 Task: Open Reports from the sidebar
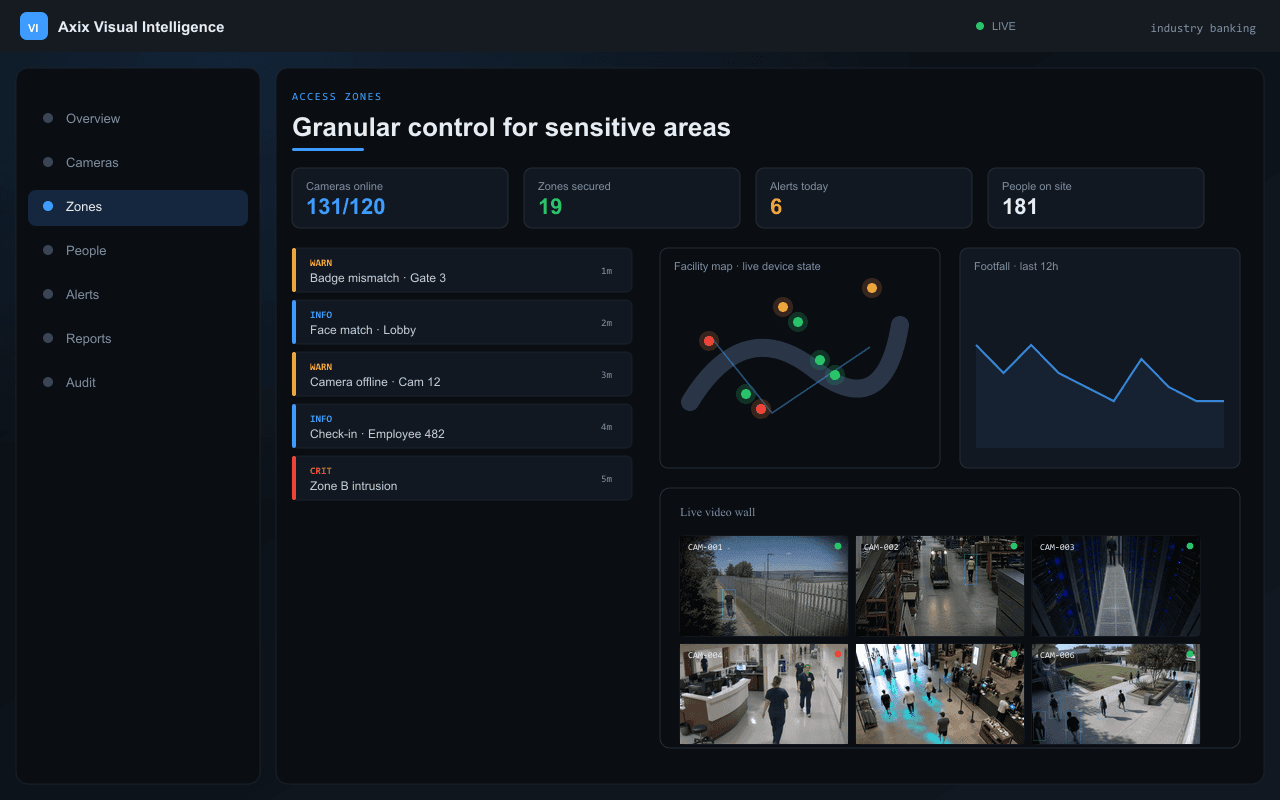click(x=138, y=338)
